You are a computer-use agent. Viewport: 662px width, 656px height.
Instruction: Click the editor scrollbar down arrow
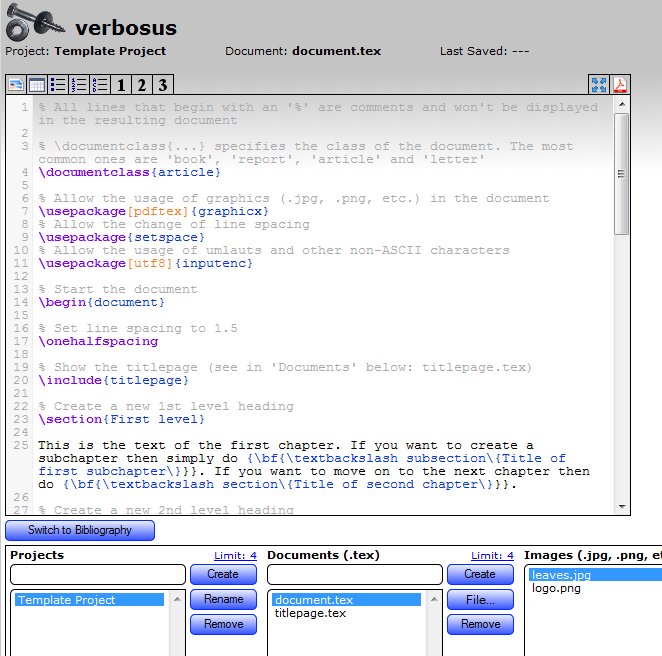tap(622, 507)
